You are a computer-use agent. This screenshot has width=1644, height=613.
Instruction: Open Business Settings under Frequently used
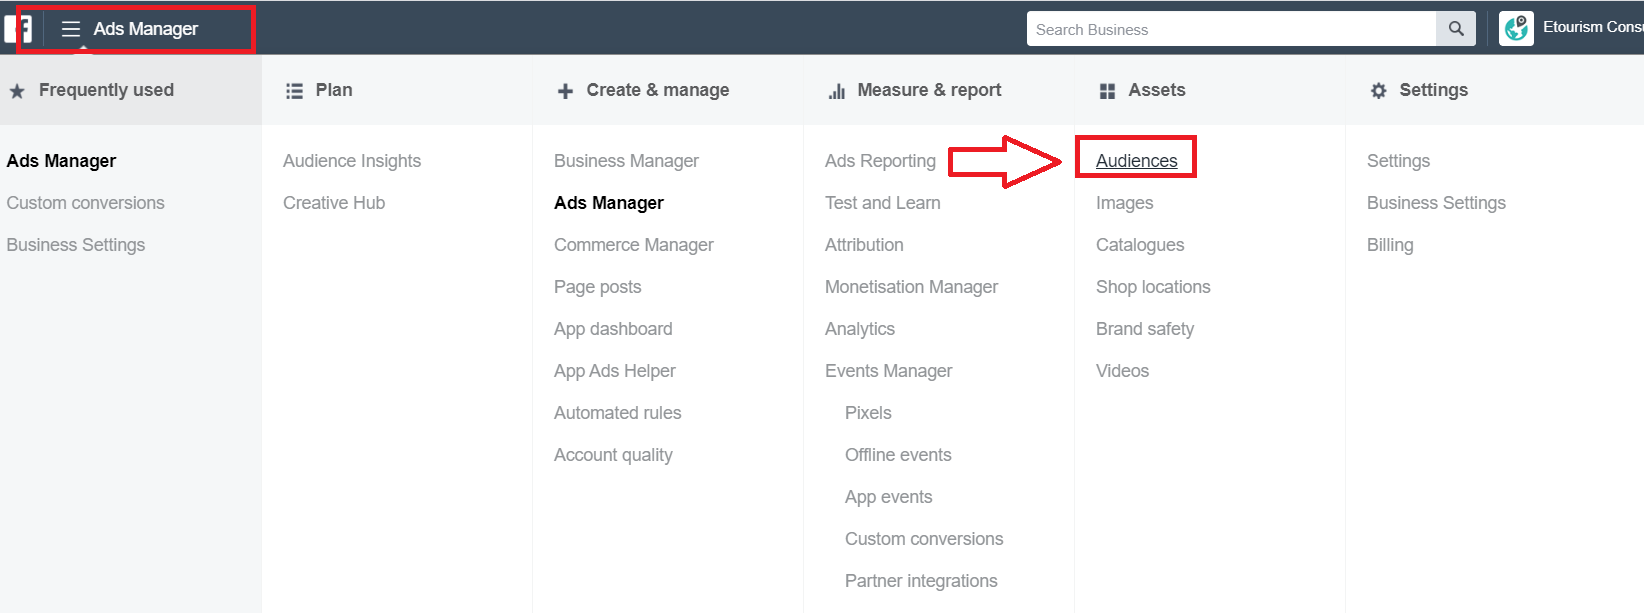pos(75,245)
